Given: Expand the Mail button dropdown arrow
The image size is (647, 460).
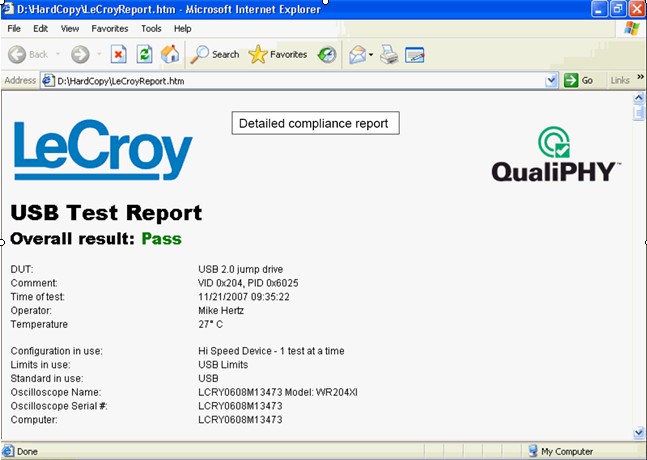Looking at the screenshot, I should tap(371, 54).
